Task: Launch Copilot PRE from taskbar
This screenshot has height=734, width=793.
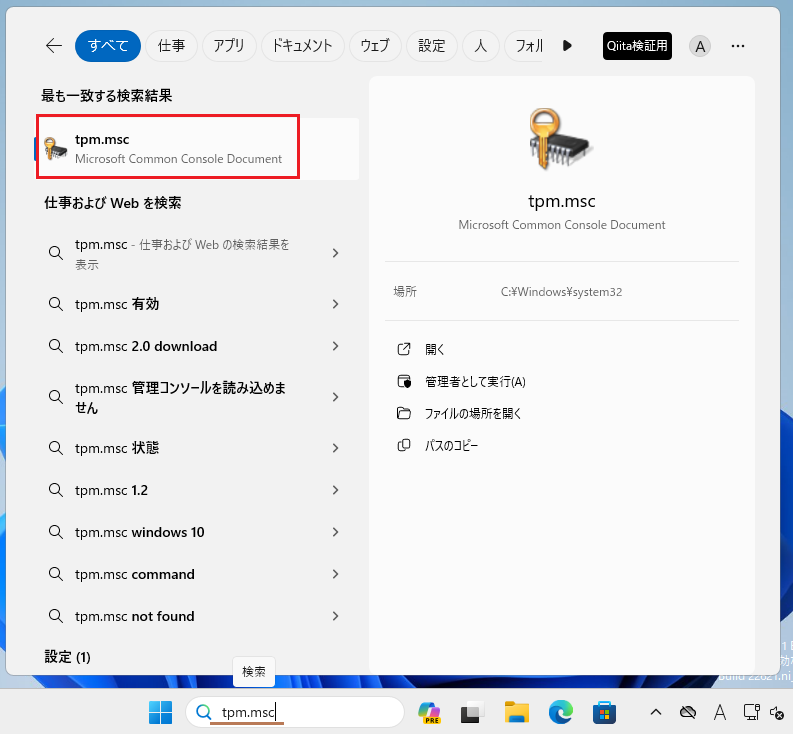Action: pyautogui.click(x=429, y=712)
